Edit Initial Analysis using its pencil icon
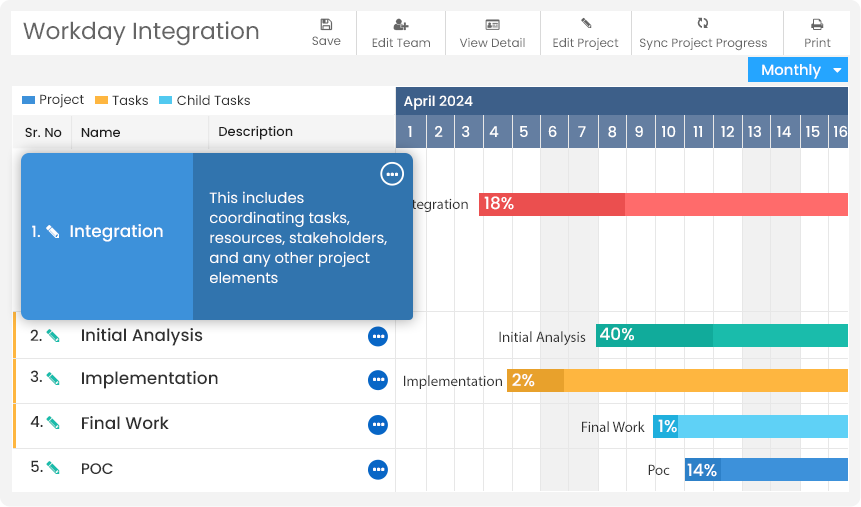Viewport: 861px width, 507px height. 53,336
